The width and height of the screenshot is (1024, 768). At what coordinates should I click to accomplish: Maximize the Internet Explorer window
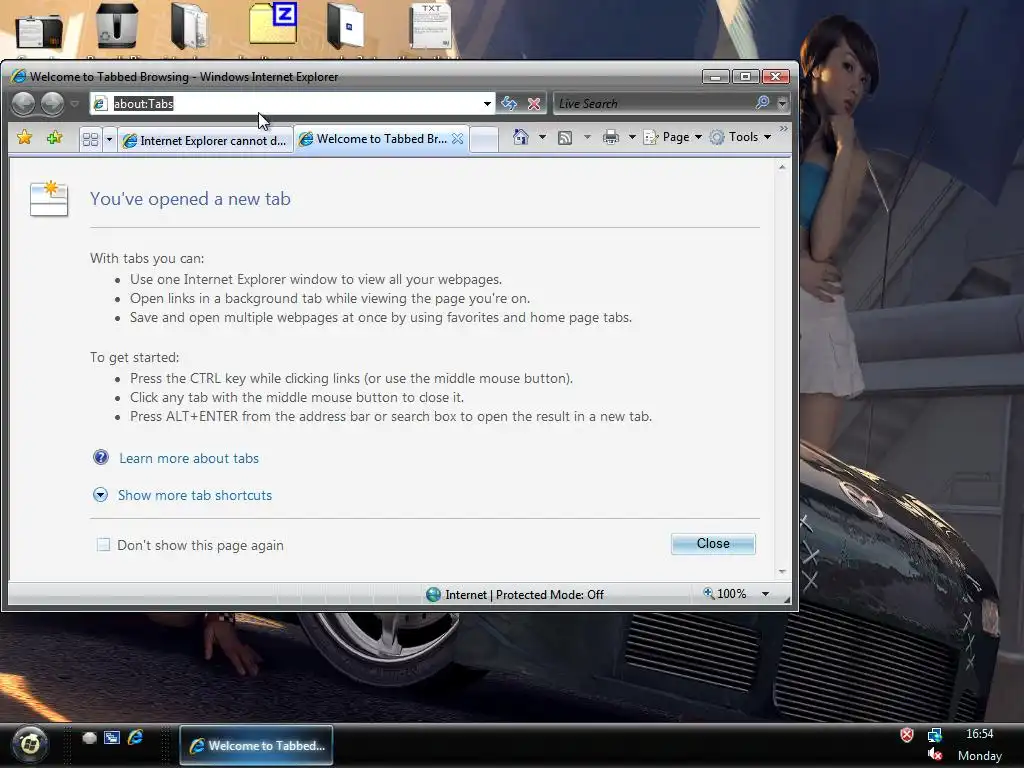pos(745,76)
